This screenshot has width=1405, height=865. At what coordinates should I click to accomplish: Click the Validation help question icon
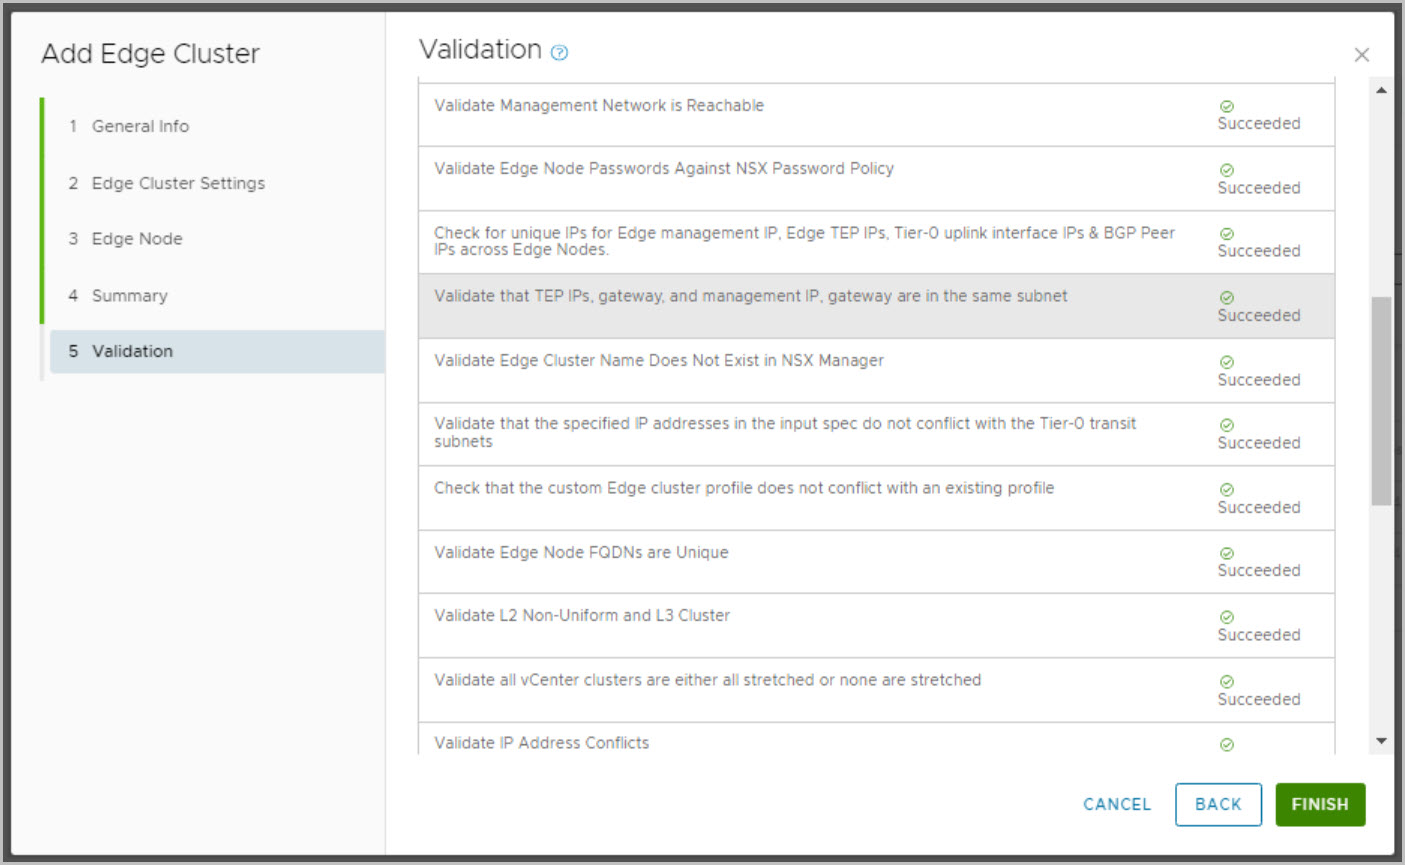click(x=560, y=53)
